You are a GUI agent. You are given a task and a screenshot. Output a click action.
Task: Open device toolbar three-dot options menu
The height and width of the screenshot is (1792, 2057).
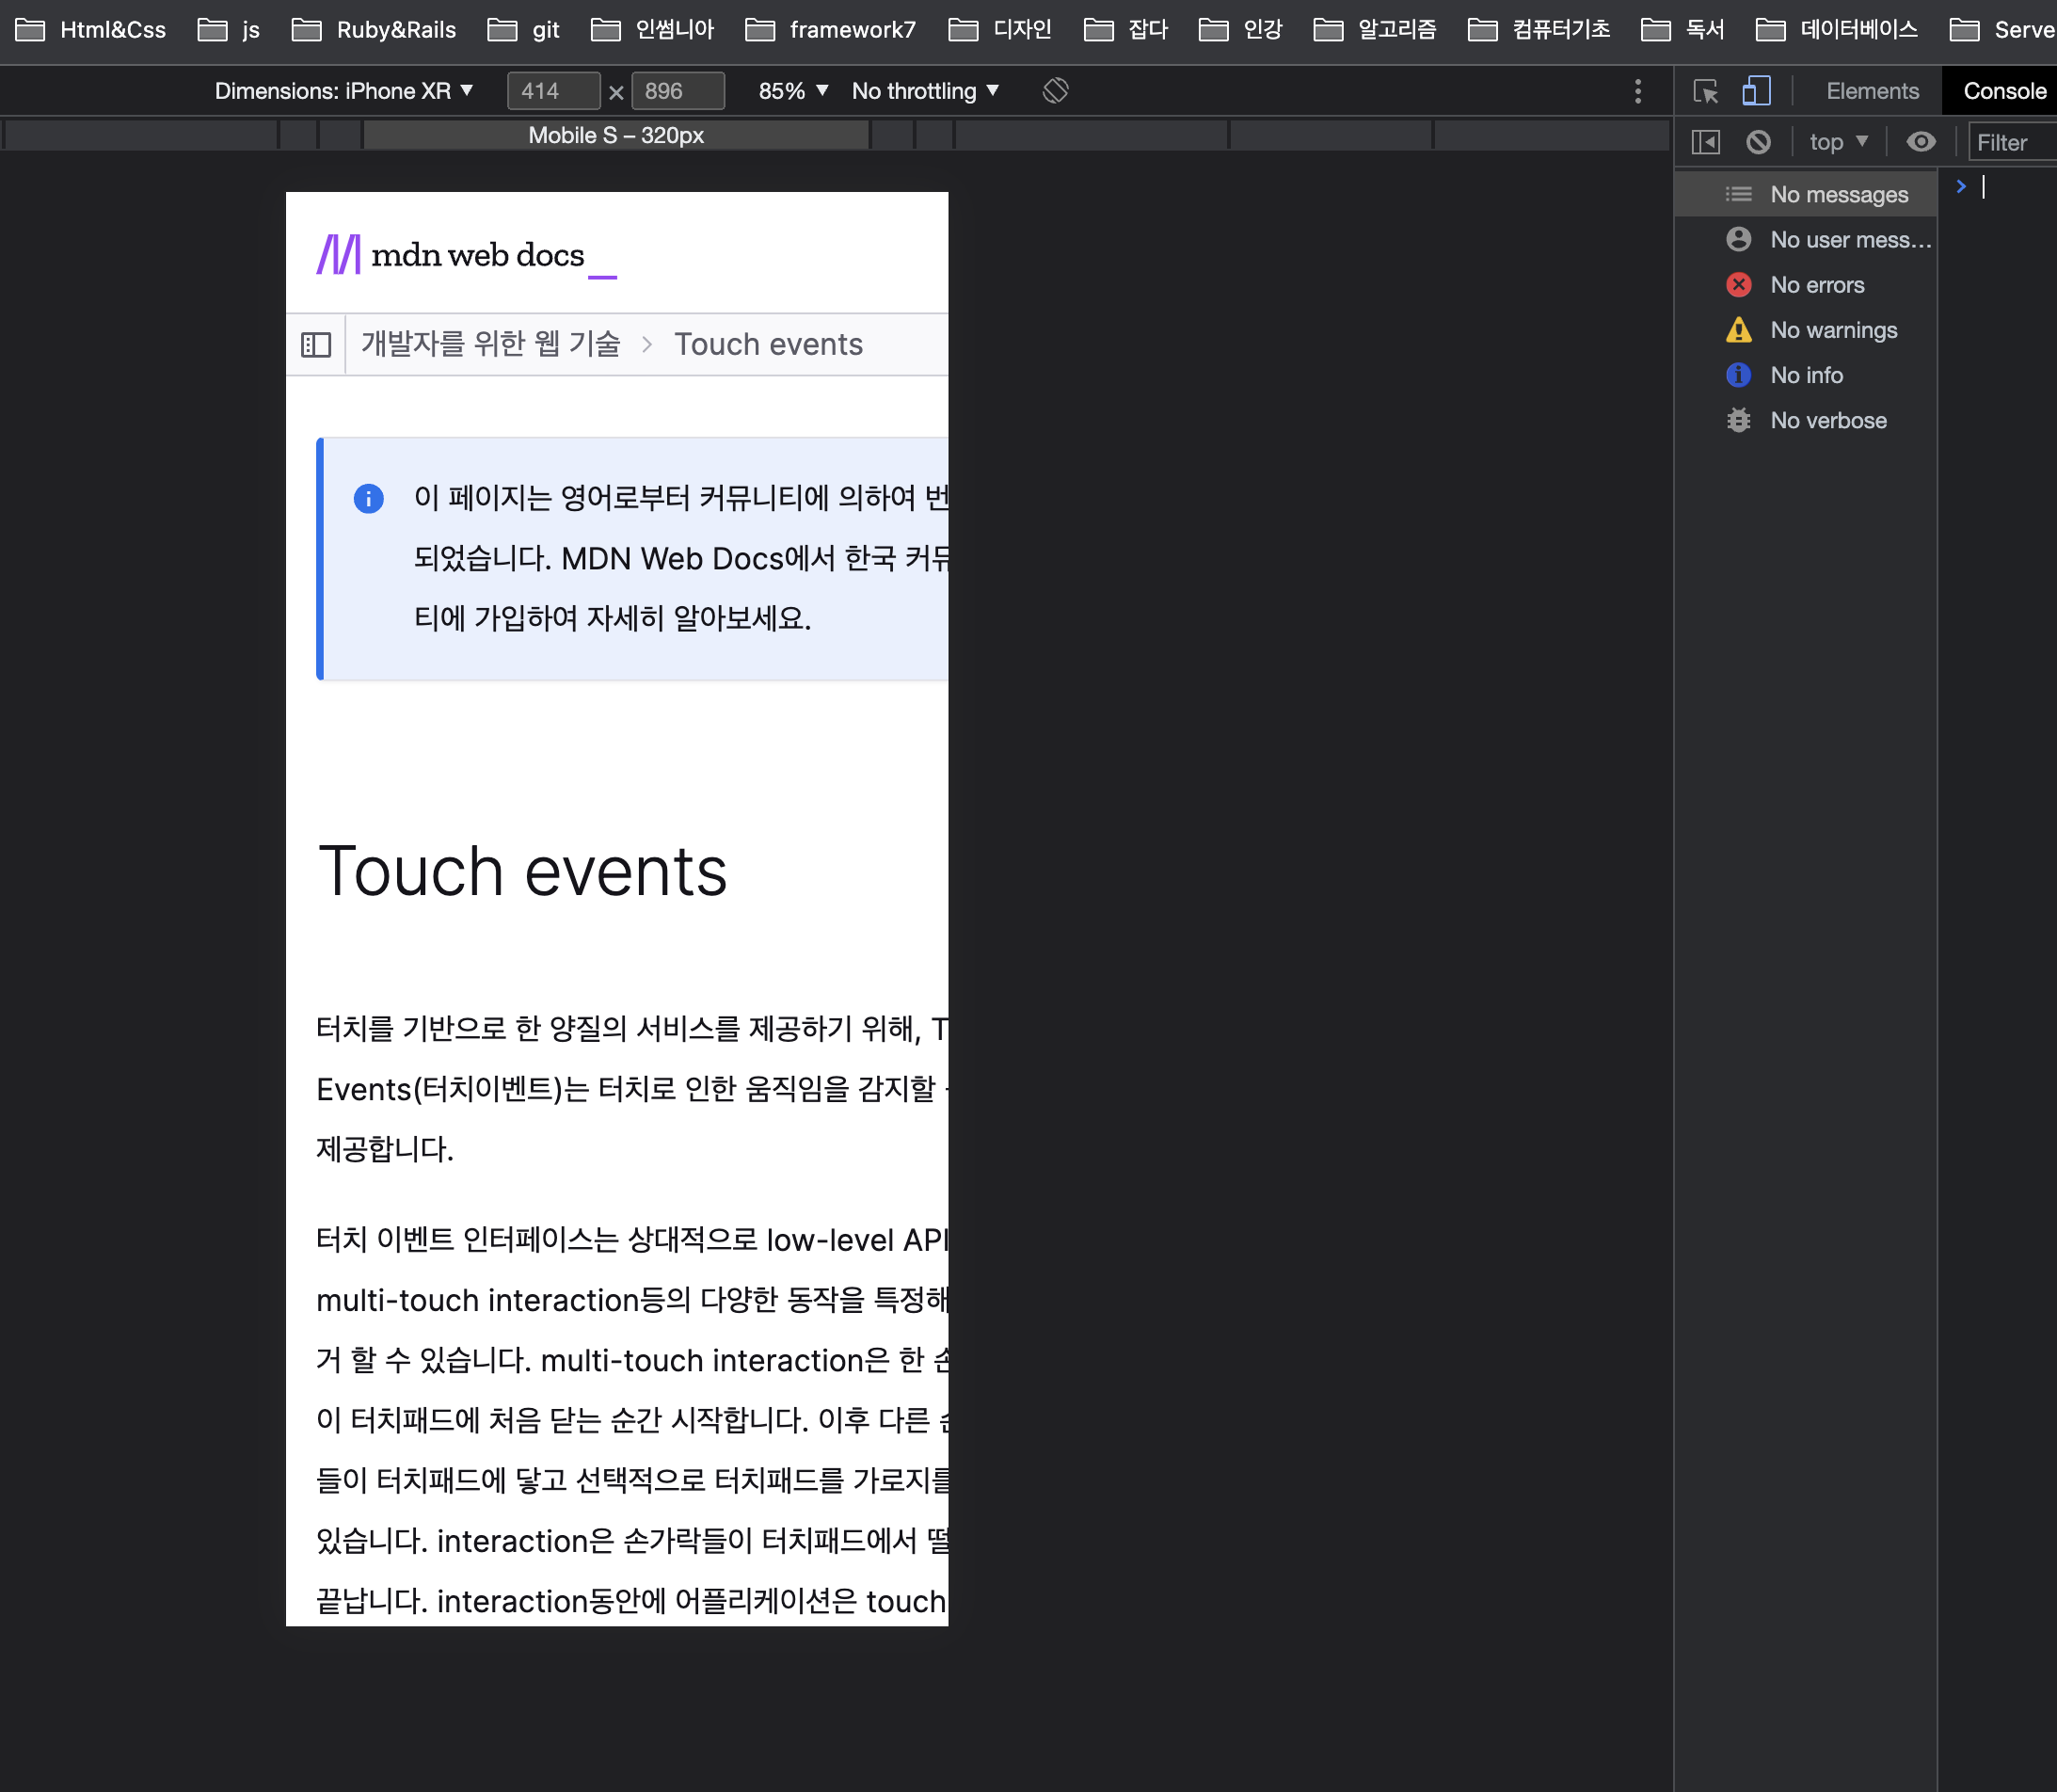coord(1637,91)
